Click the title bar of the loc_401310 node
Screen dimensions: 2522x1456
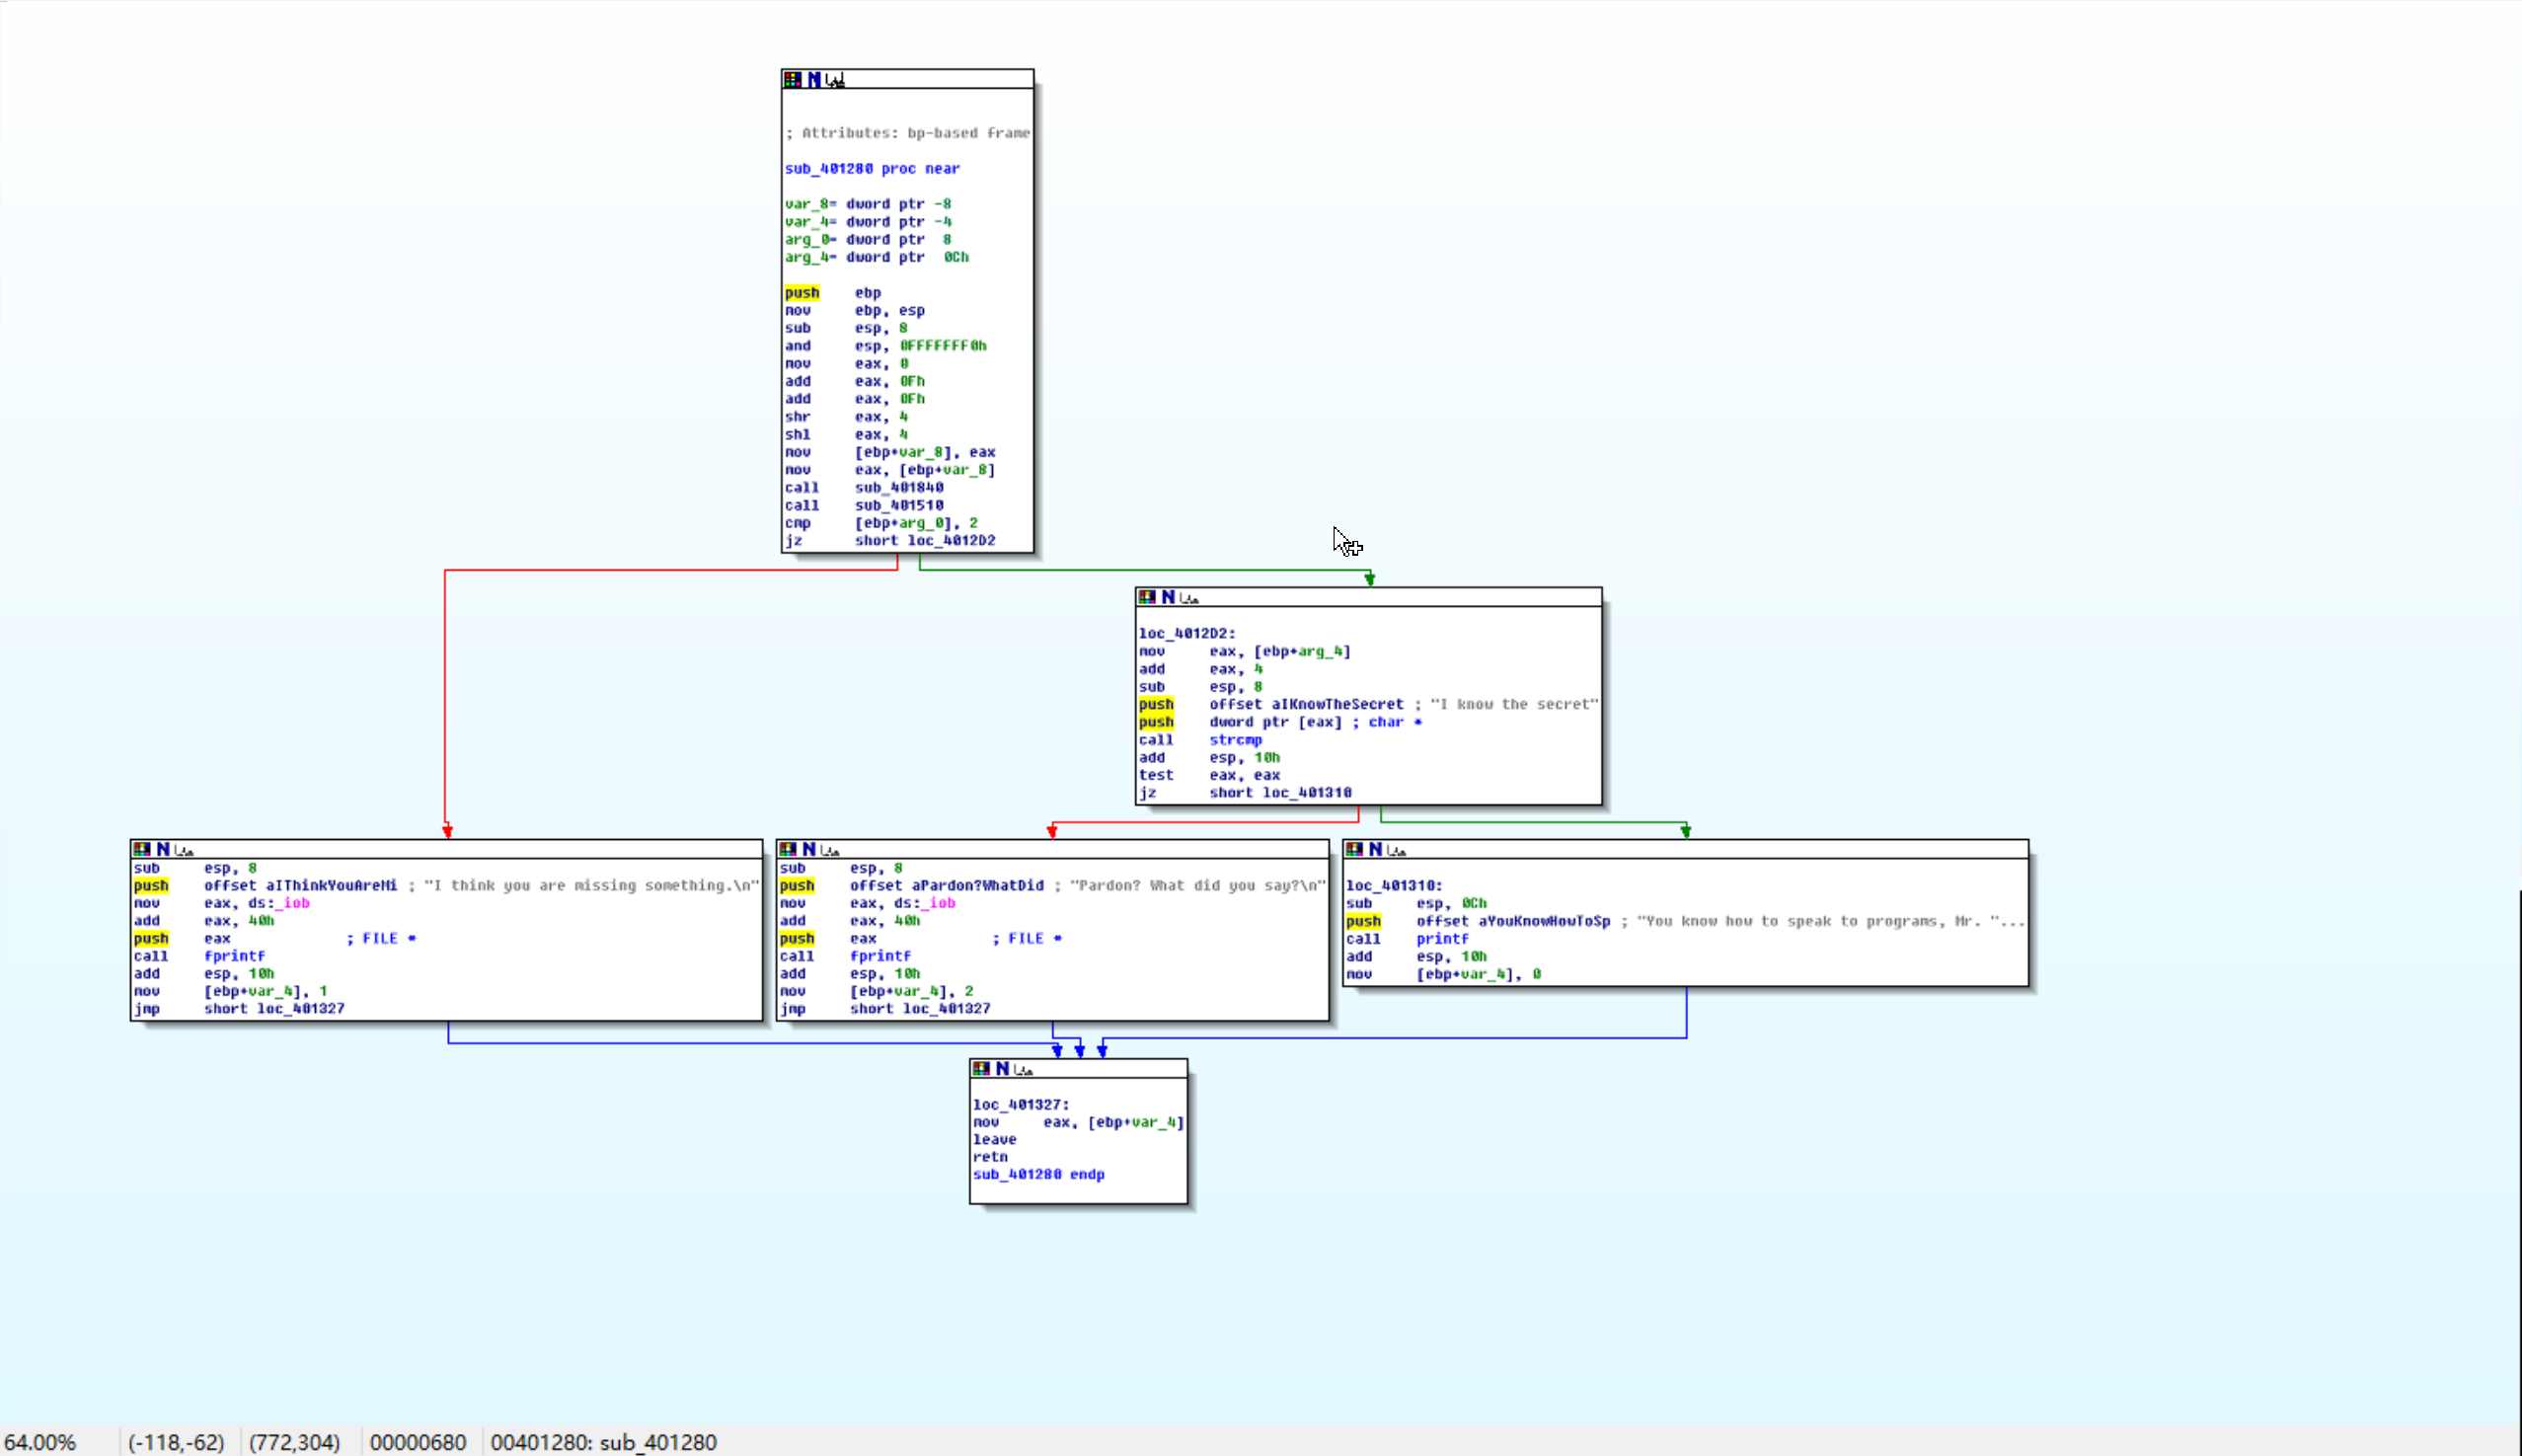click(1700, 849)
